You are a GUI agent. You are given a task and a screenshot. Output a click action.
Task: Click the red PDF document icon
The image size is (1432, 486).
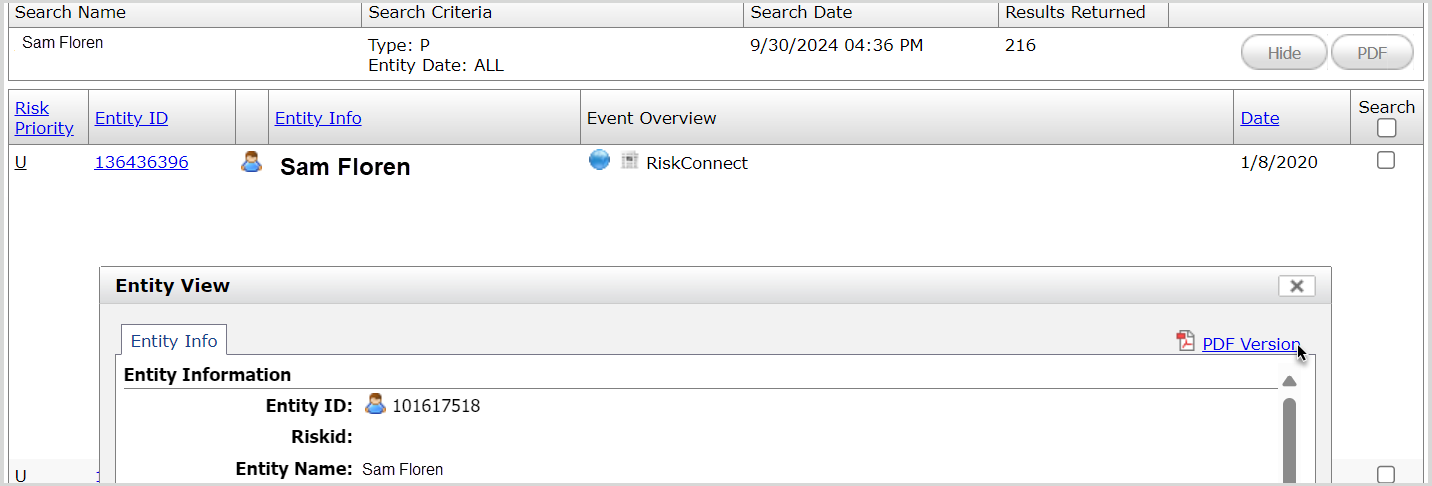point(1186,341)
